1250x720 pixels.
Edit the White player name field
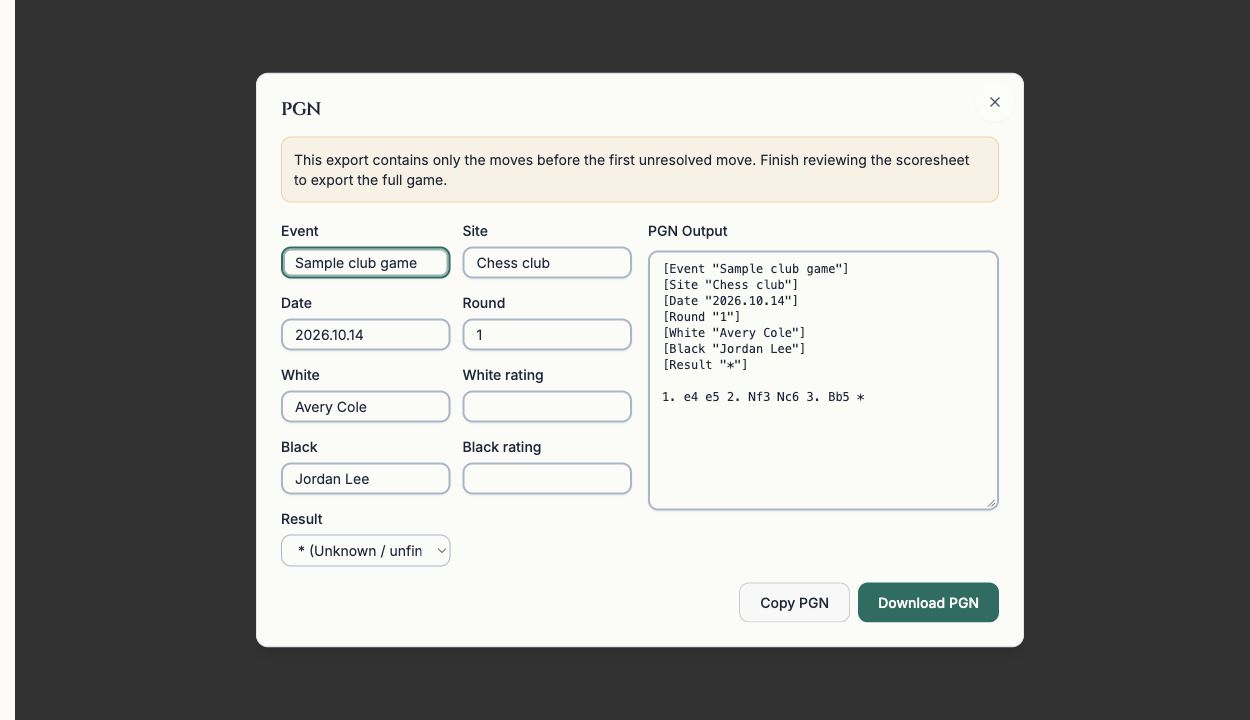366,407
